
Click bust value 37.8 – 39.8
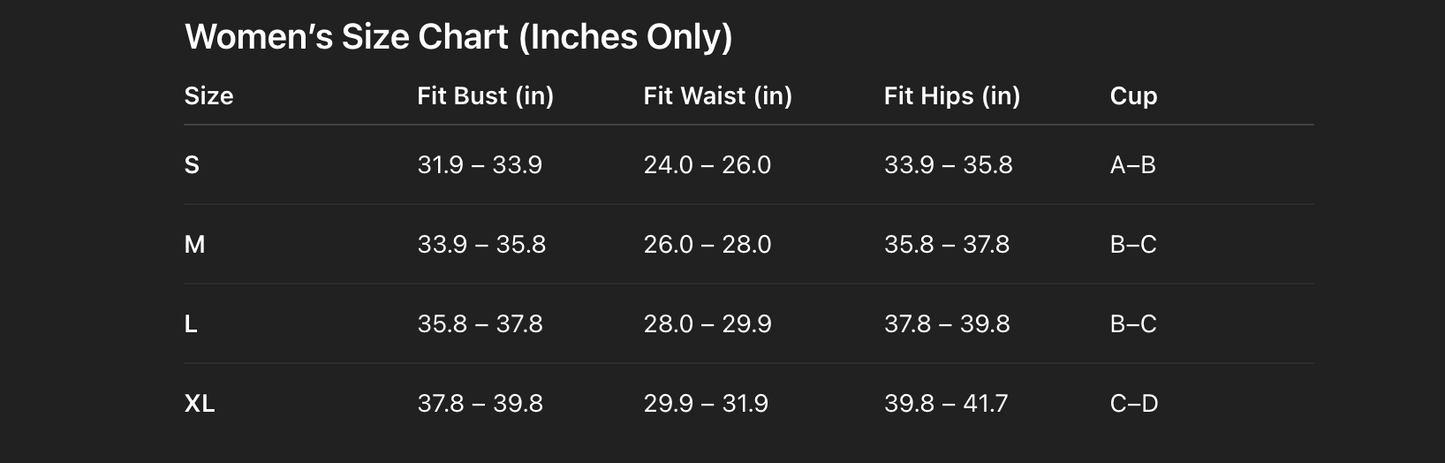(x=480, y=404)
